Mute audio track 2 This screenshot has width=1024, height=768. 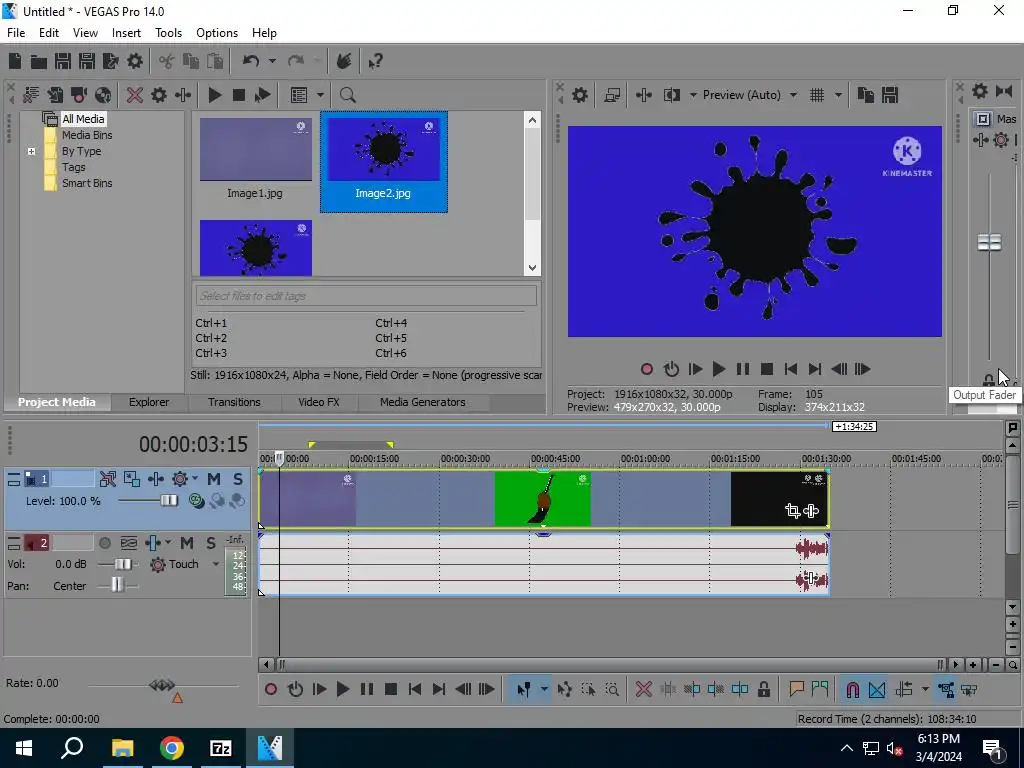click(187, 543)
